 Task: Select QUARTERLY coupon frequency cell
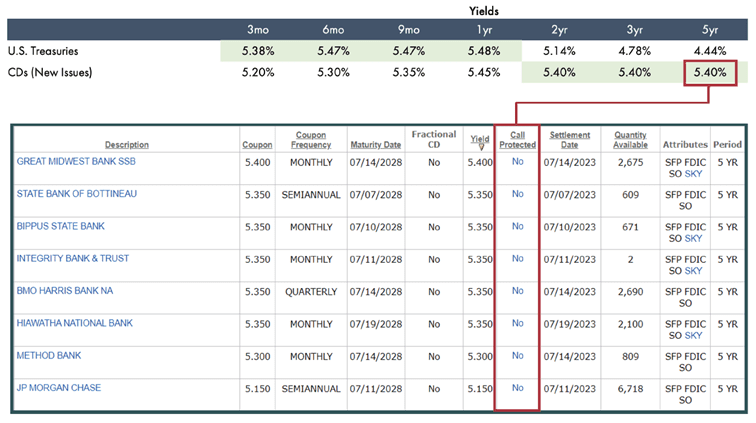click(x=311, y=292)
